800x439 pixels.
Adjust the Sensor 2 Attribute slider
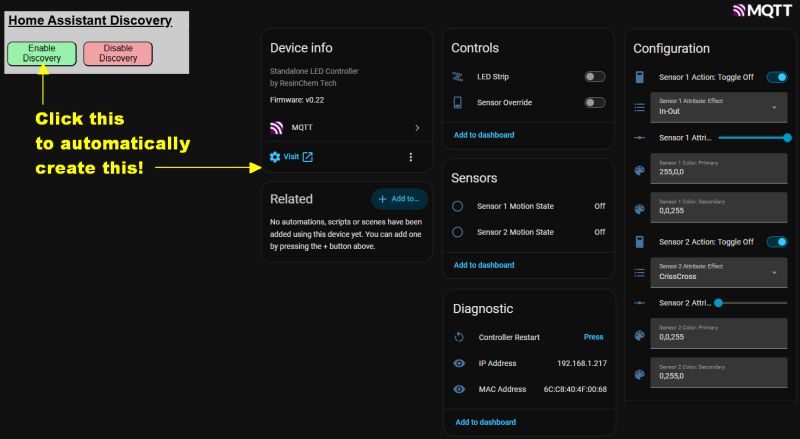753,303
